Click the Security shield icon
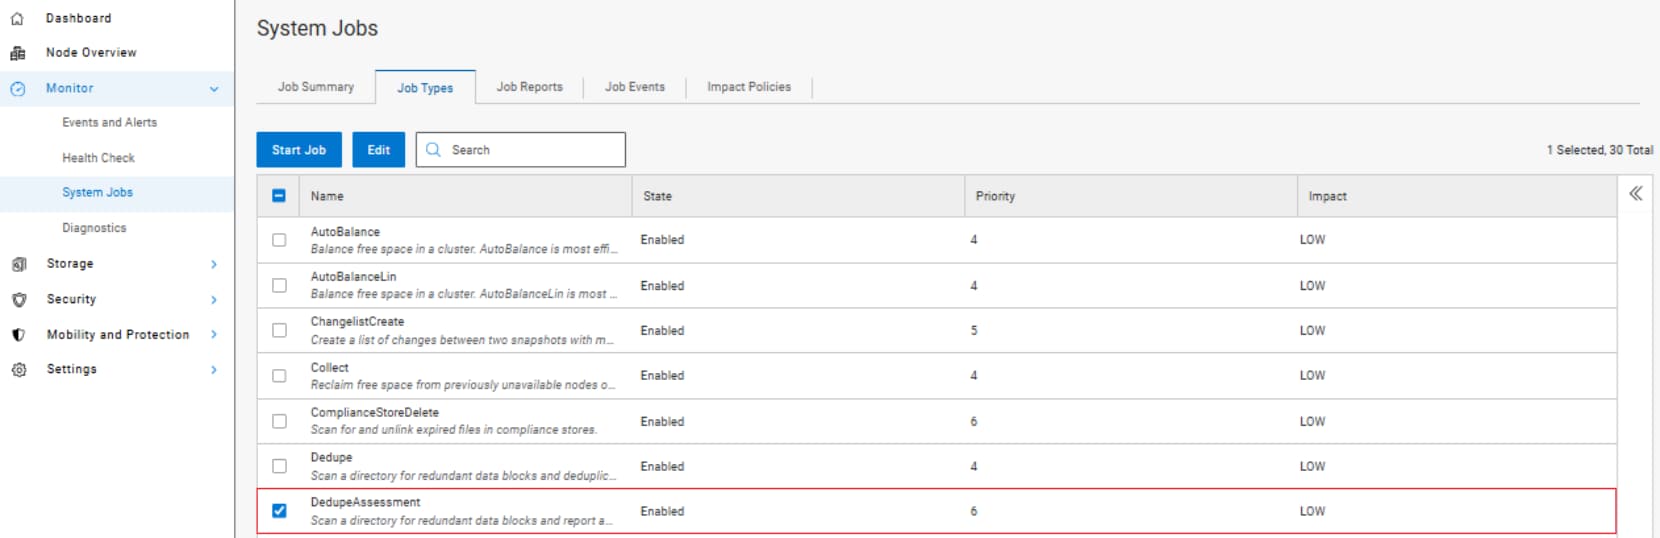The height and width of the screenshot is (538, 1660). coord(18,299)
